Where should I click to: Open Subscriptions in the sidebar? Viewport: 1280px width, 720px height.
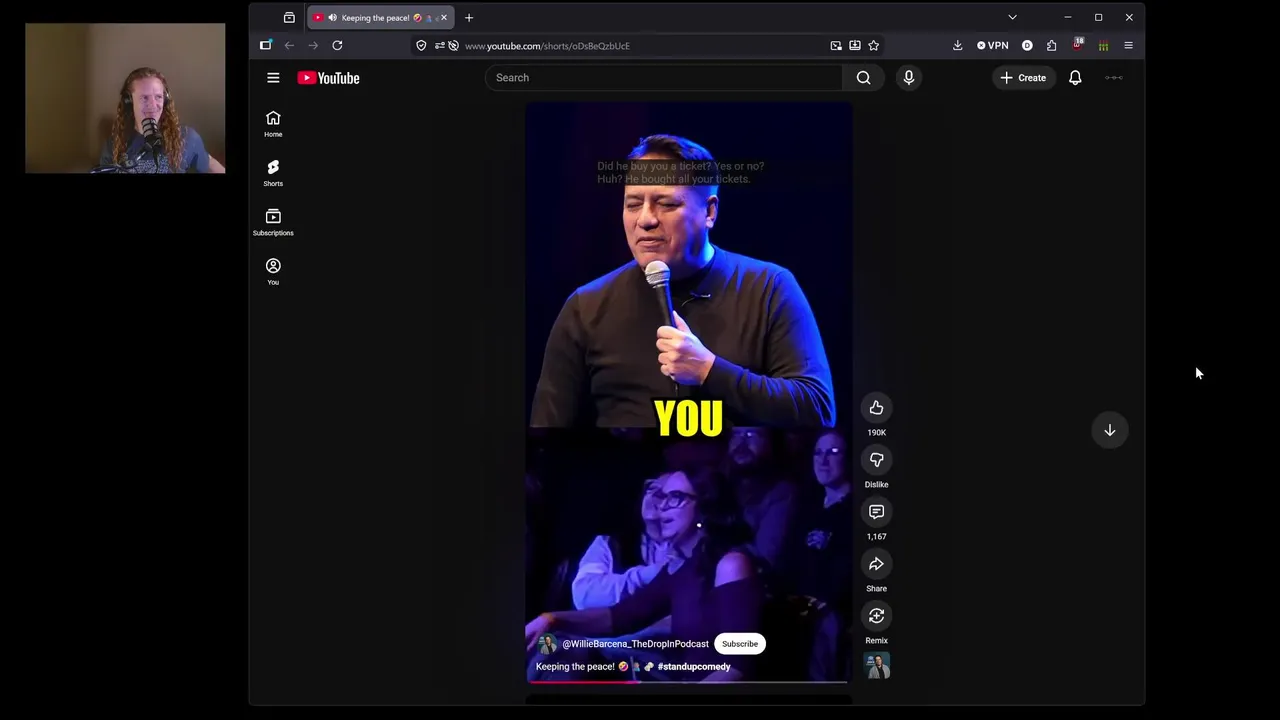tap(273, 222)
